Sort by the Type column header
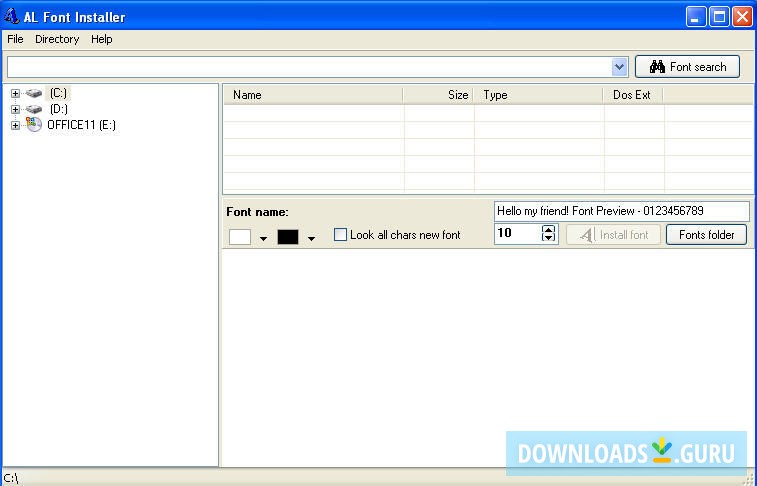 click(x=538, y=95)
